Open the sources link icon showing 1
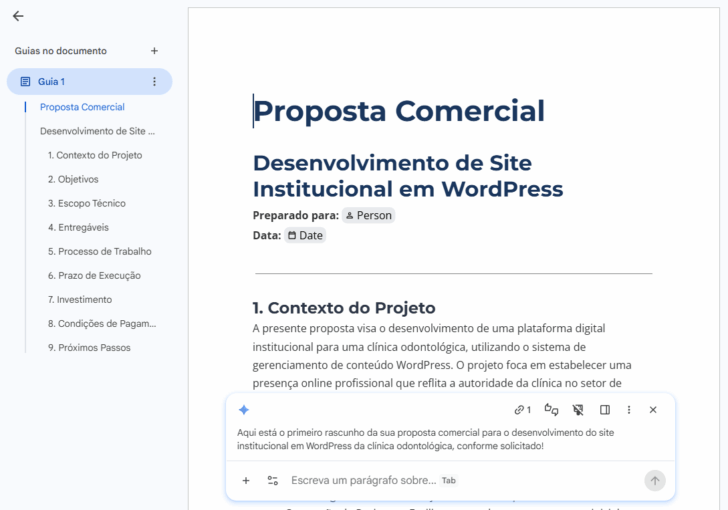Image resolution: width=728 pixels, height=510 pixels. click(522, 410)
